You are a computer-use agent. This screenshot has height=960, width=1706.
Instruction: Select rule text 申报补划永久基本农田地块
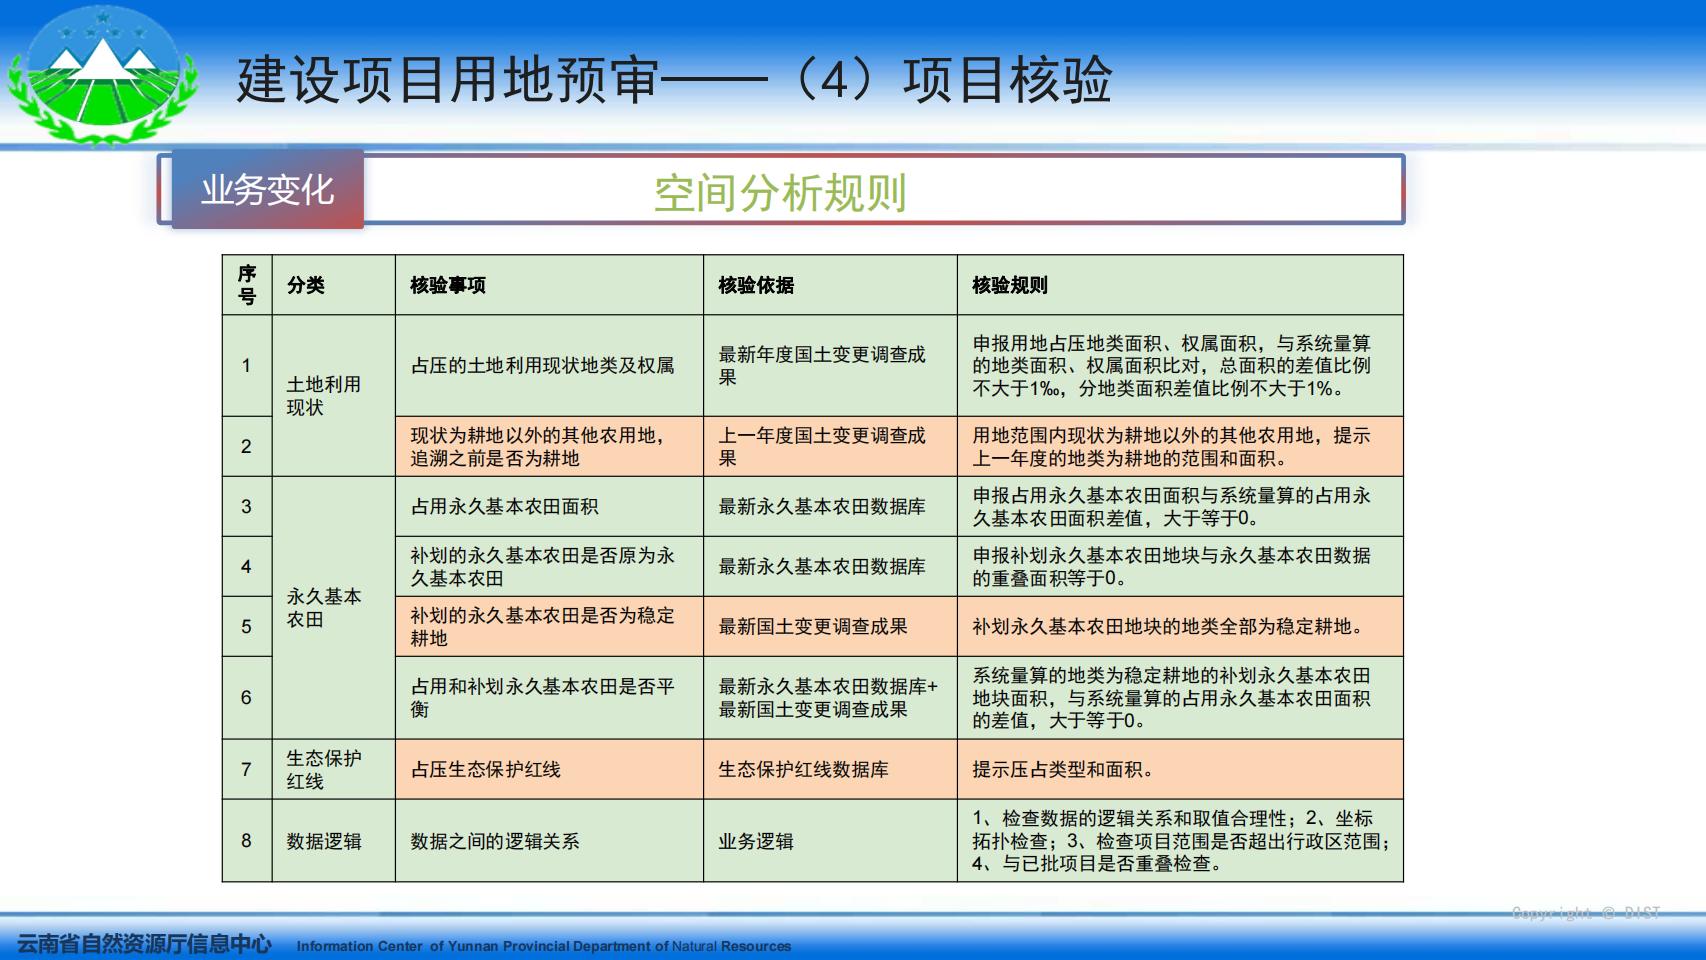[1180, 566]
